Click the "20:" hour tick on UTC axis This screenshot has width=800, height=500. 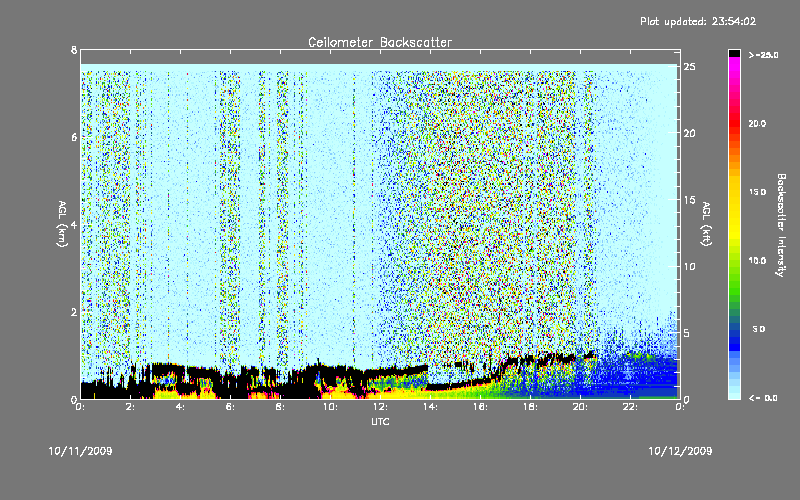[580, 407]
